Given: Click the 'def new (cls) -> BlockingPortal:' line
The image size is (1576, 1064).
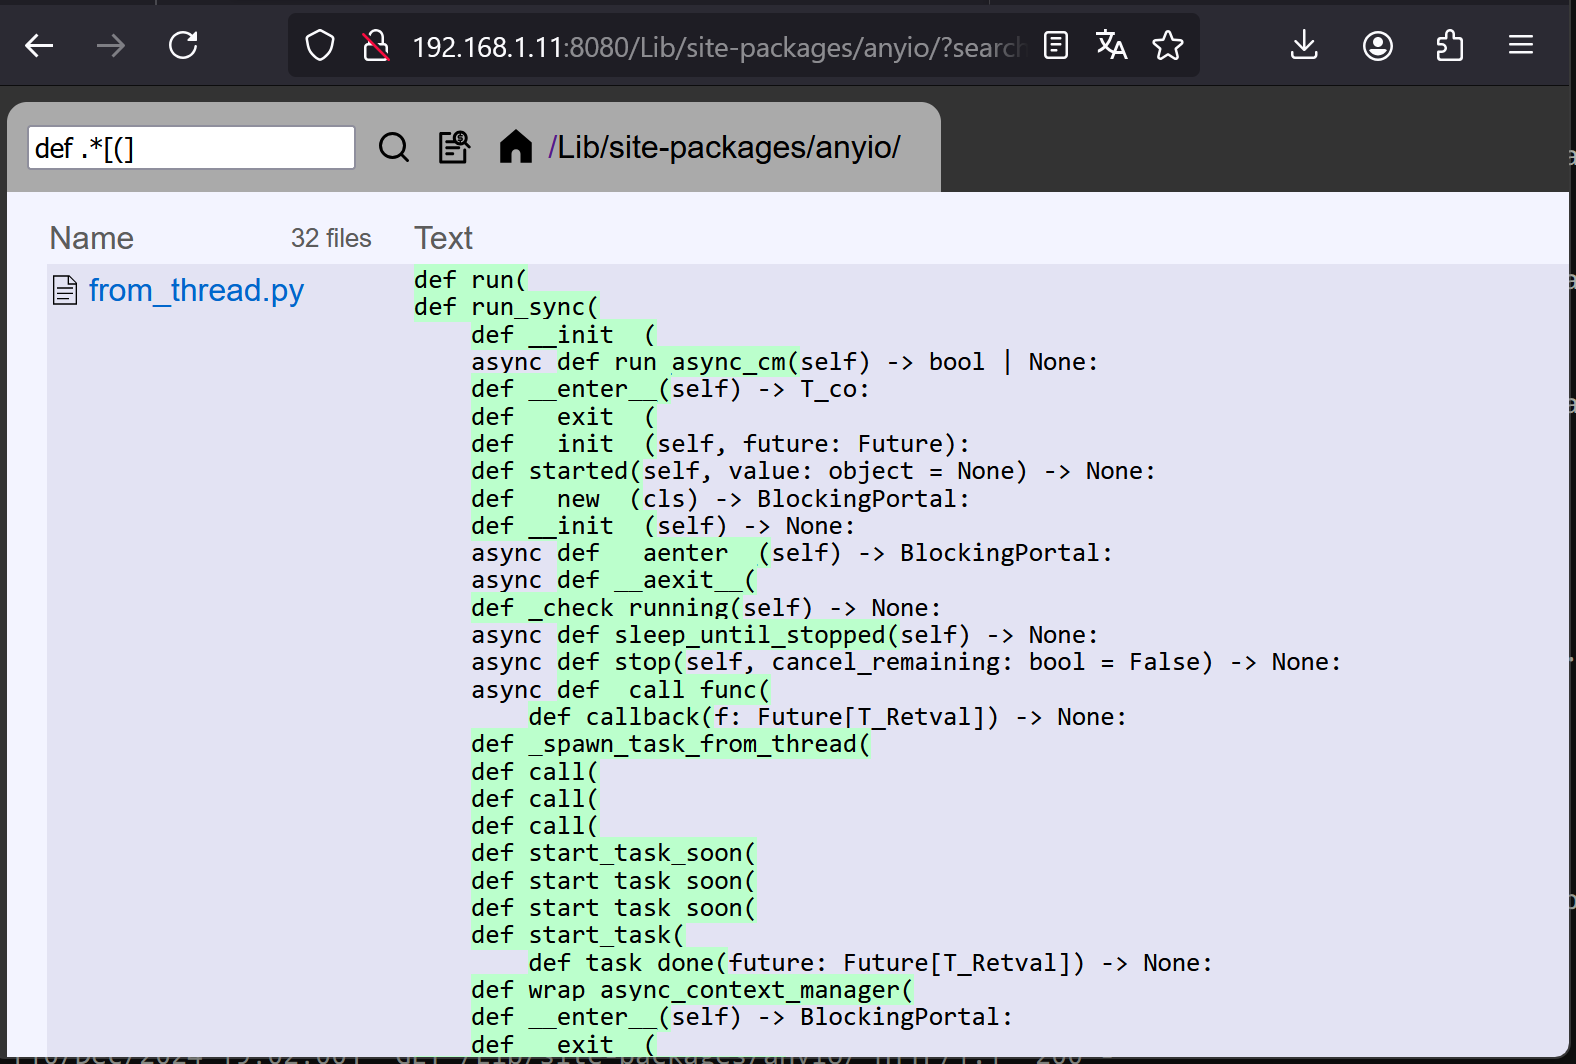Looking at the screenshot, I should coord(720,499).
